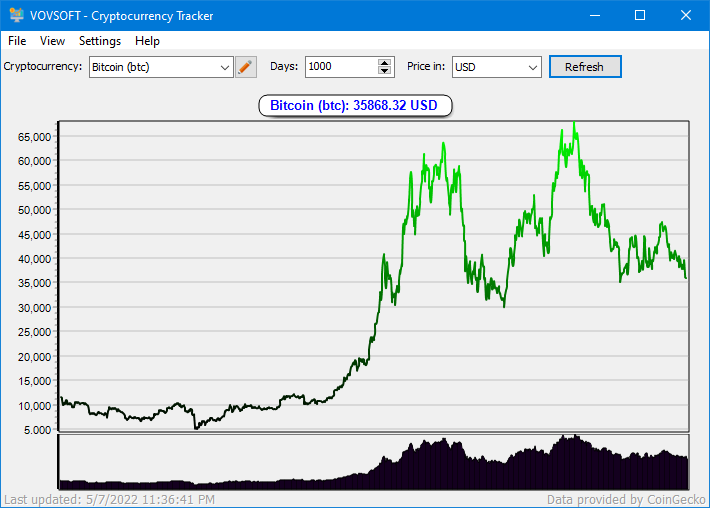Open the Help menu
The width and height of the screenshot is (710, 508).
click(x=147, y=41)
